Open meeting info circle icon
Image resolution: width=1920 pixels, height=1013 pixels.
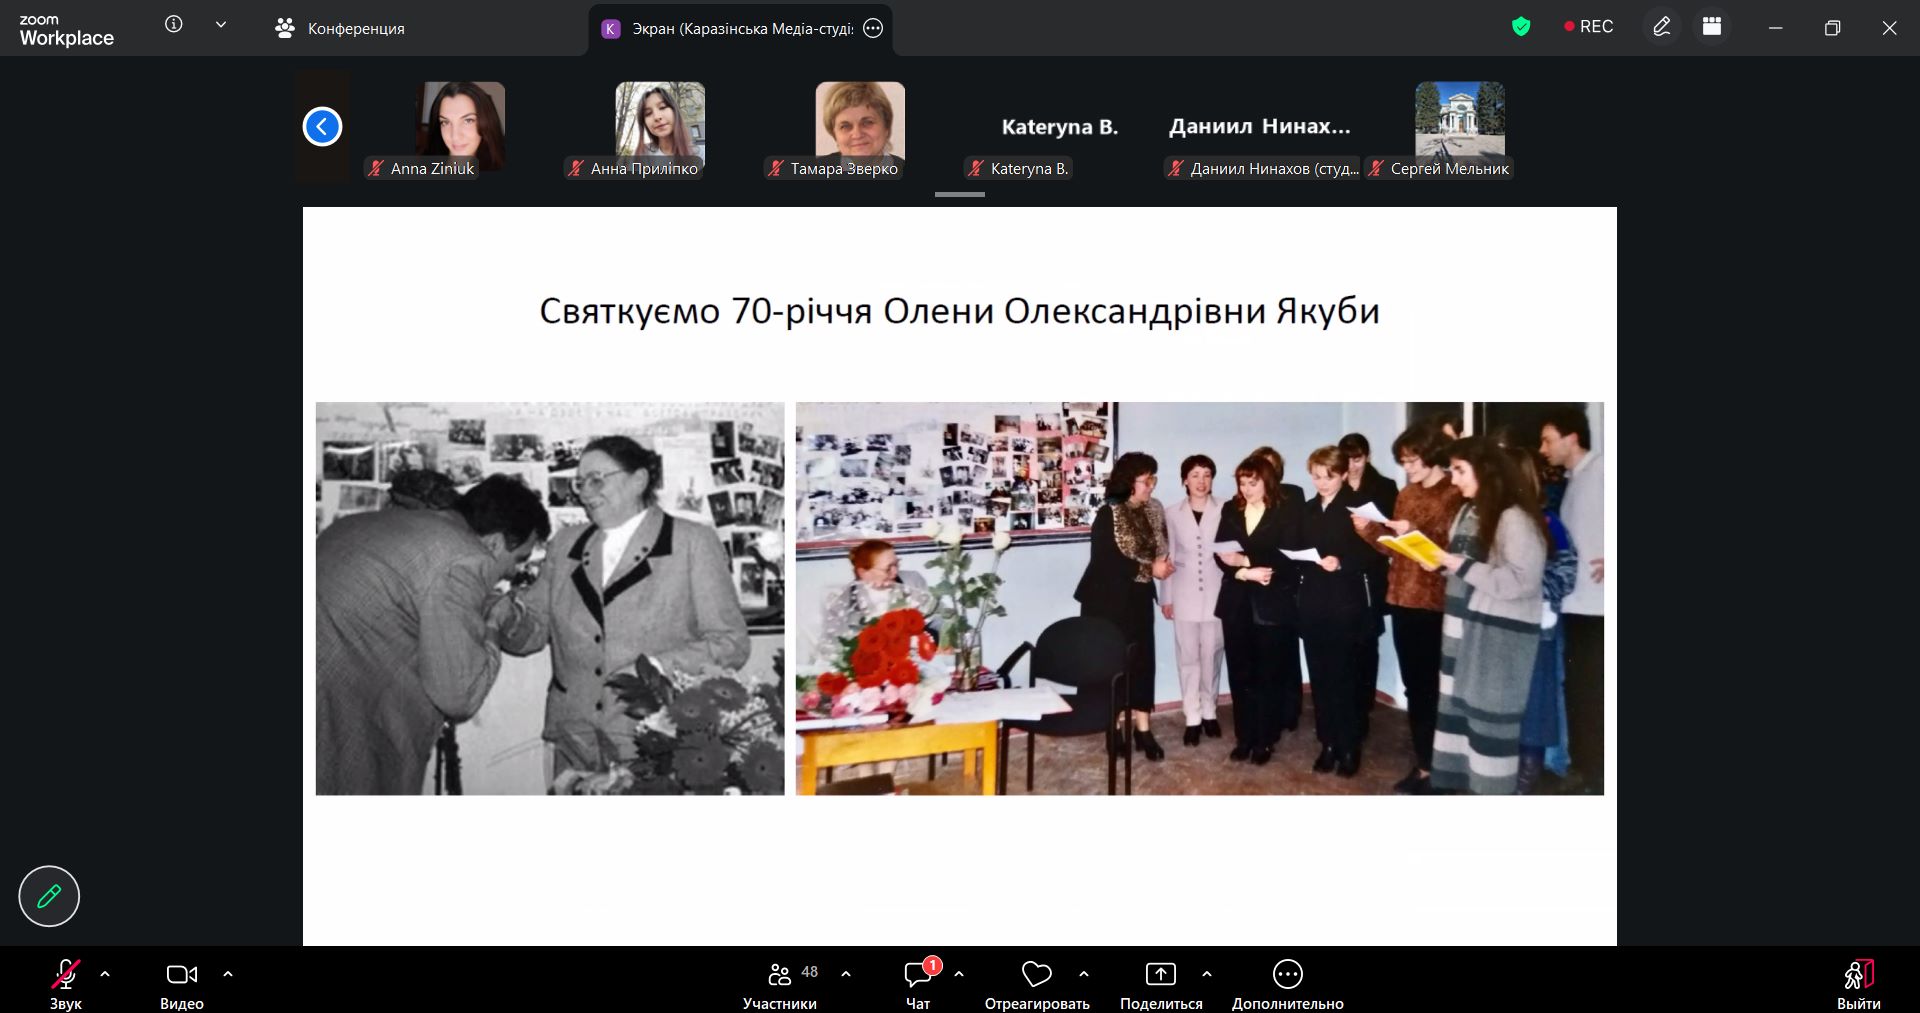pos(174,25)
